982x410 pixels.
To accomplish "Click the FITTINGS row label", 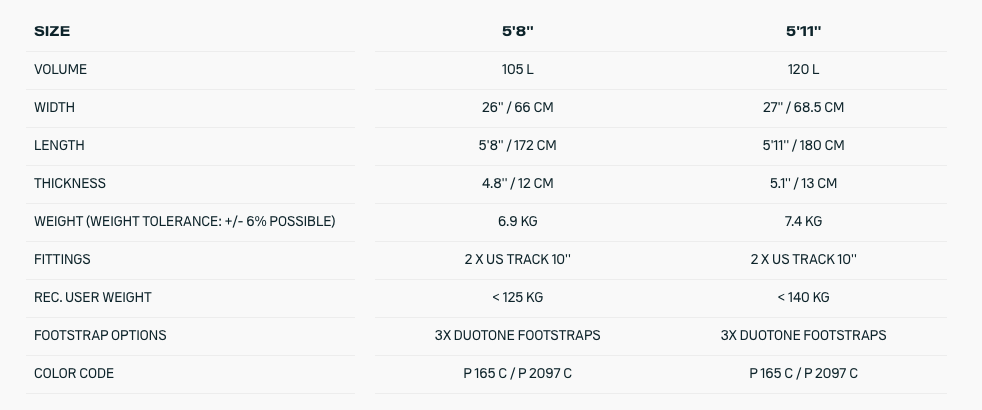I will coord(62,259).
